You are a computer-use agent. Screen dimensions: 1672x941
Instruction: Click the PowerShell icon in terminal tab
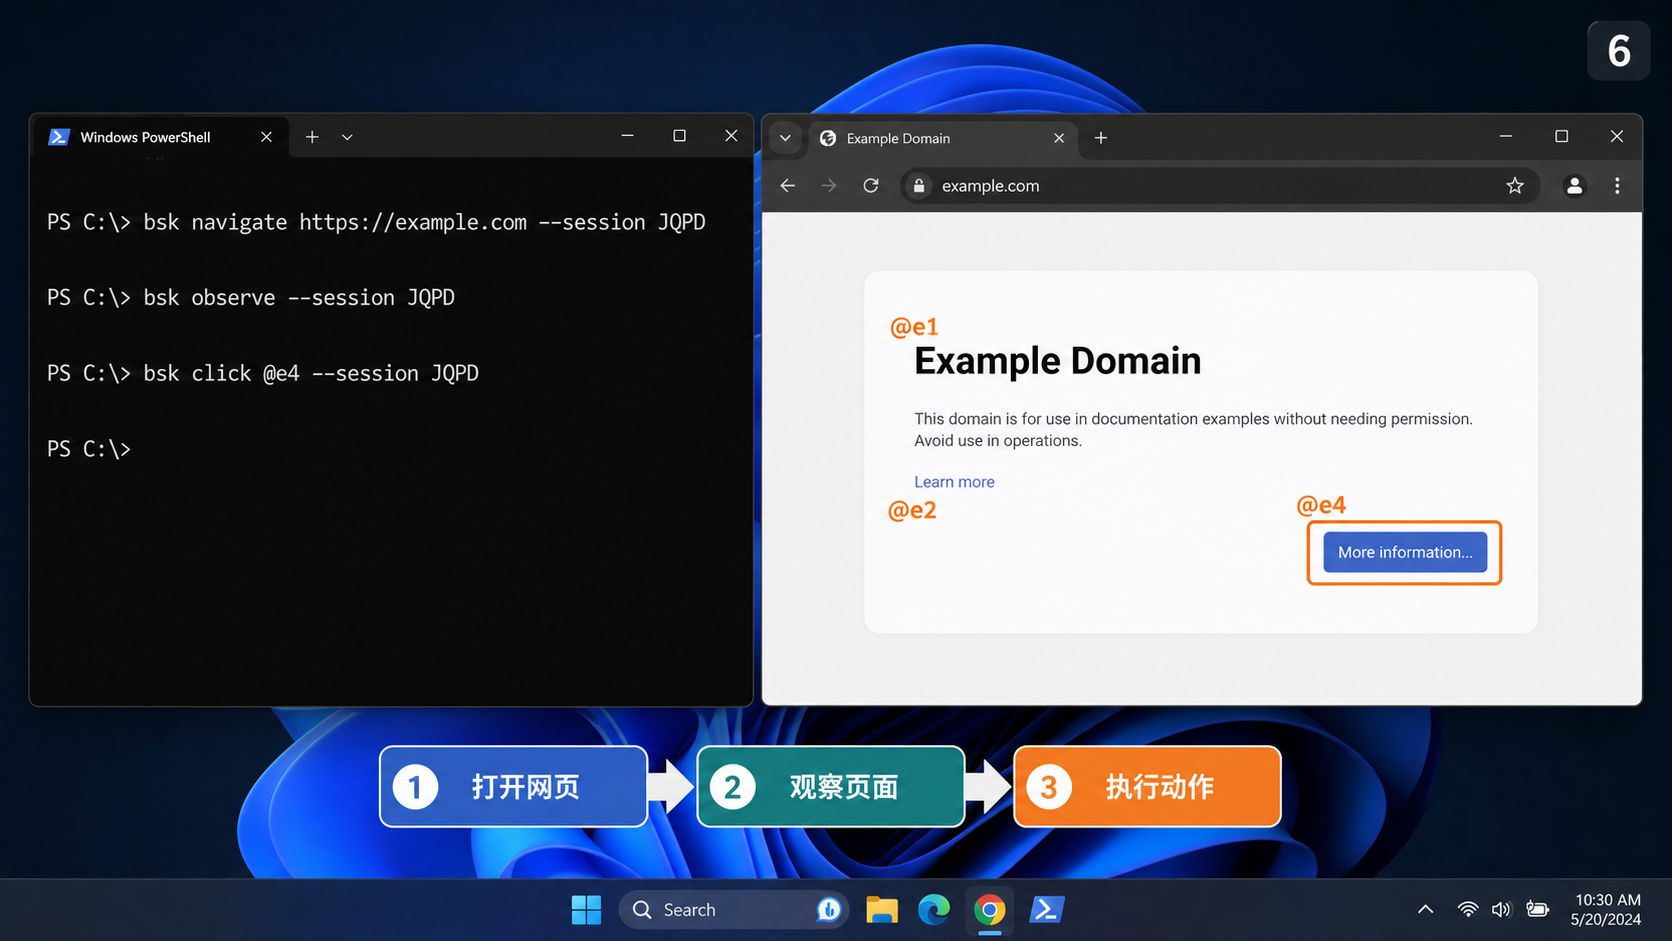pos(59,137)
